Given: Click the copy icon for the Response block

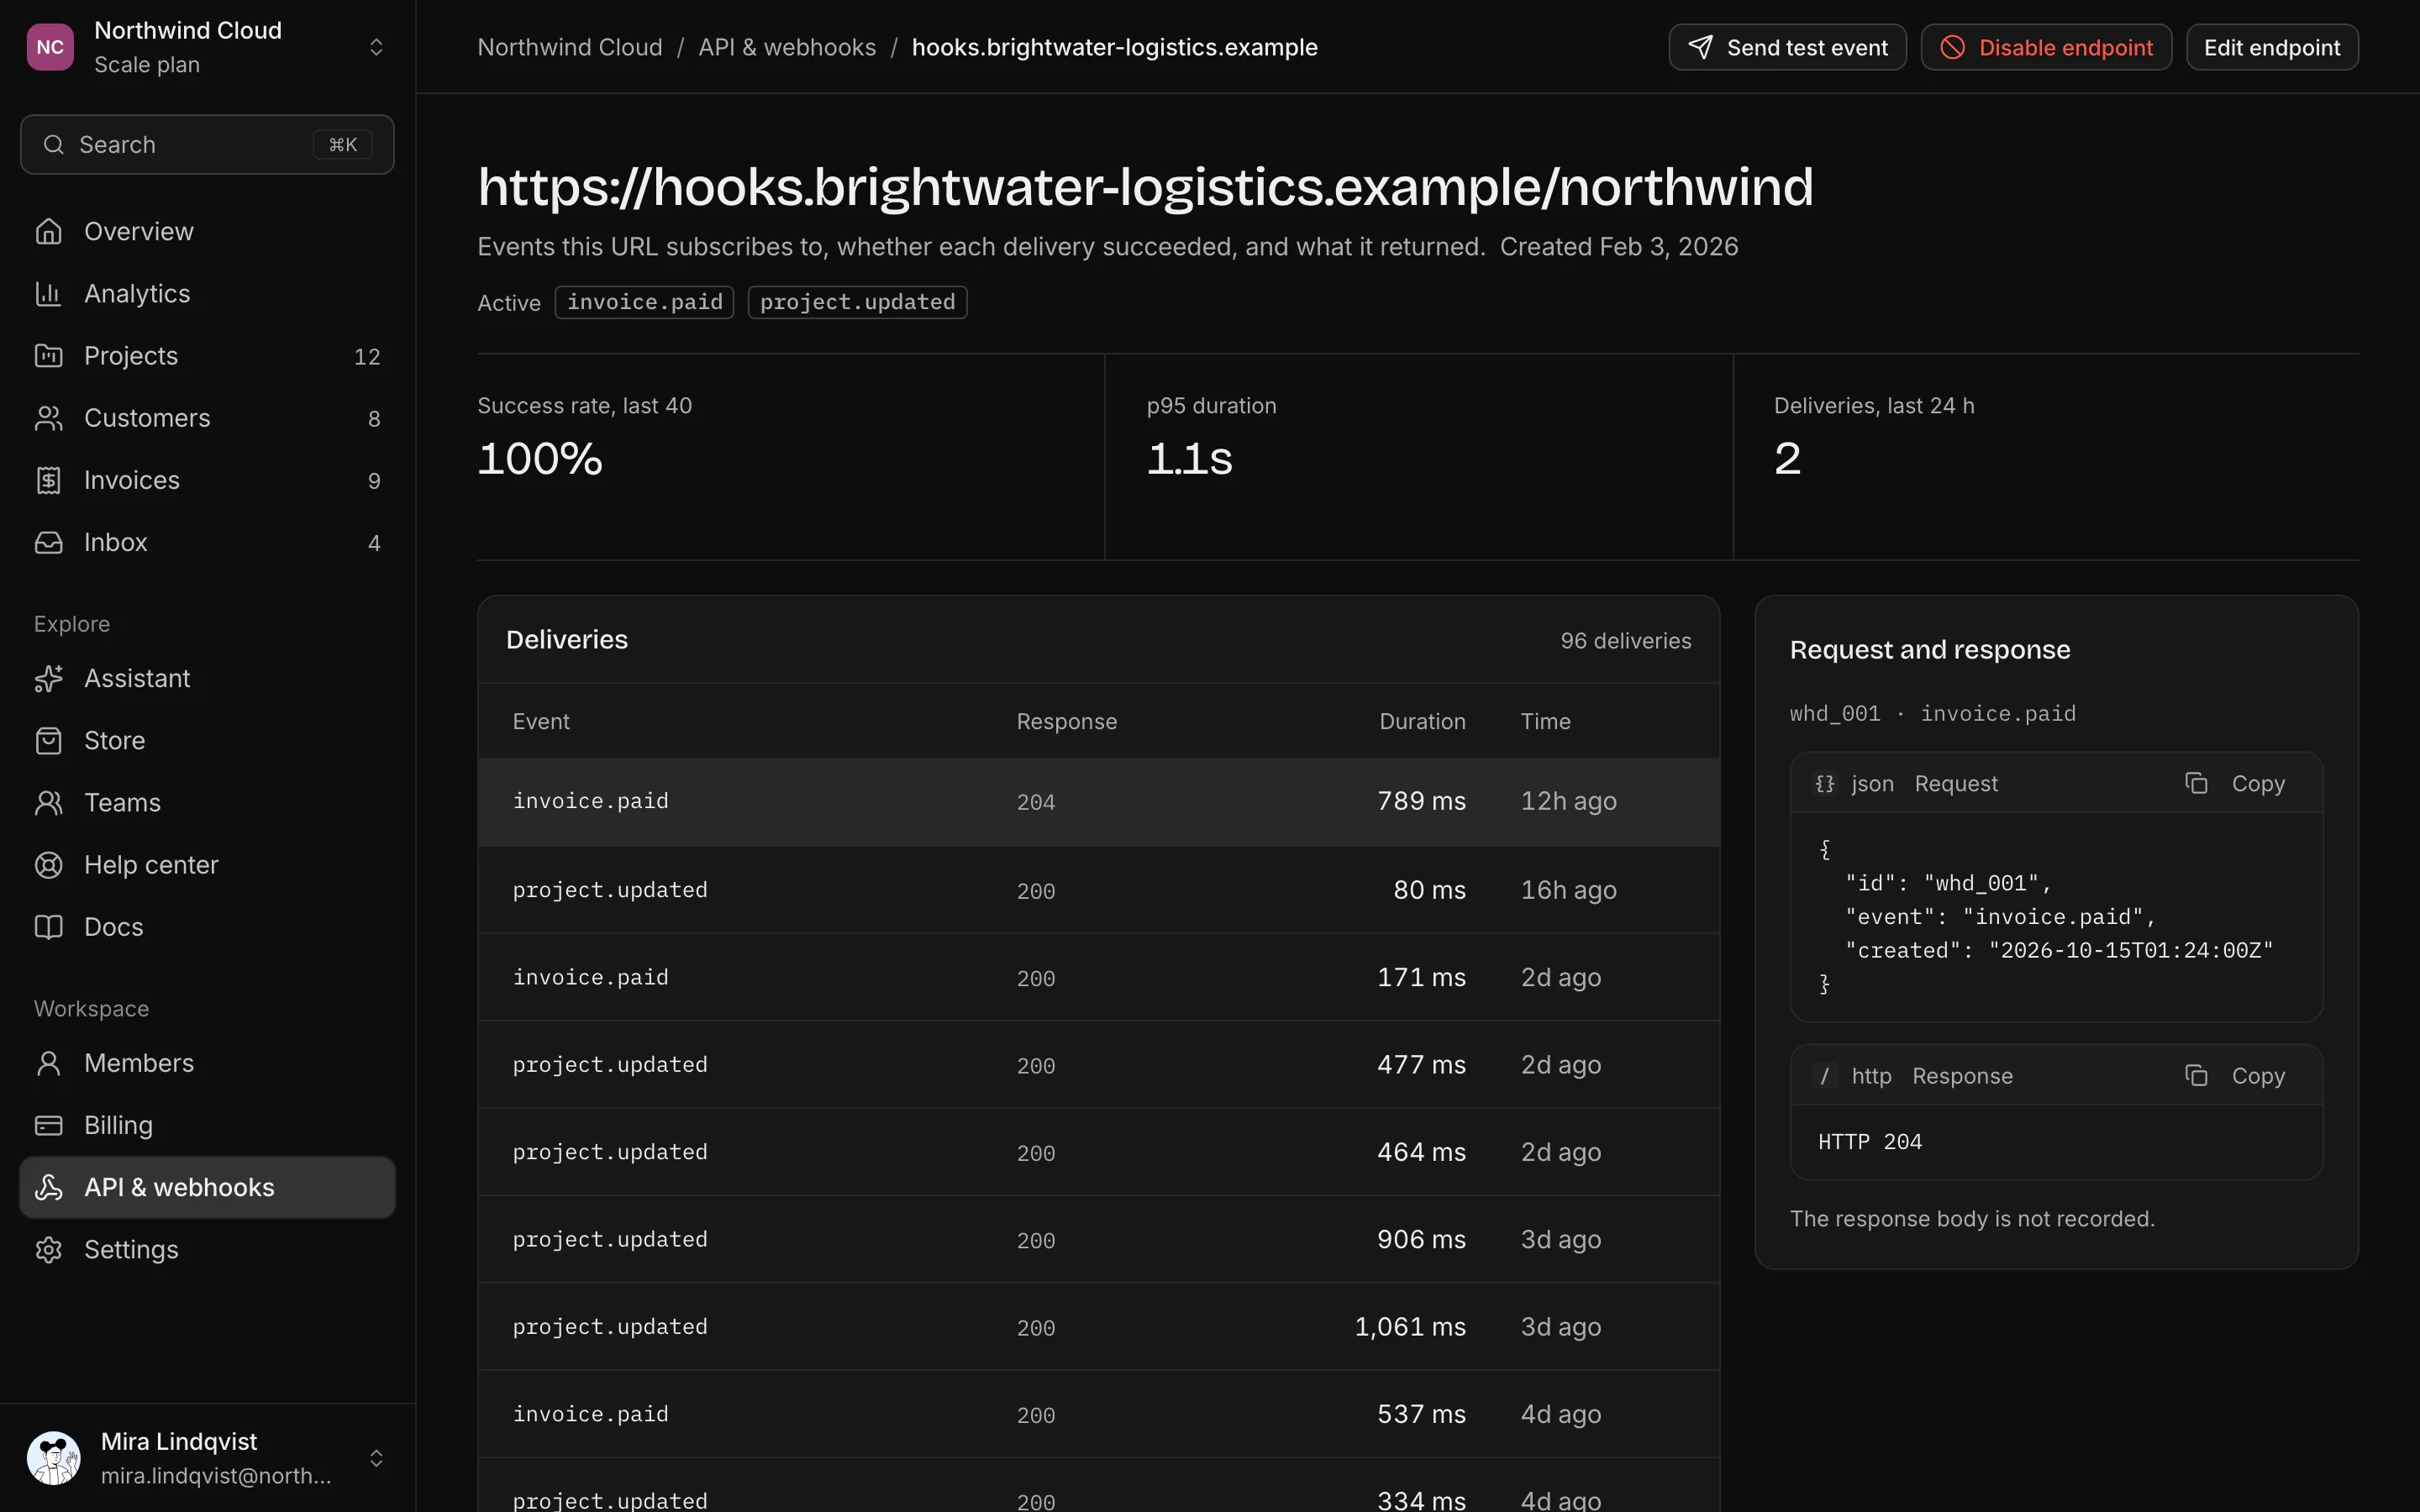Looking at the screenshot, I should [2196, 1075].
